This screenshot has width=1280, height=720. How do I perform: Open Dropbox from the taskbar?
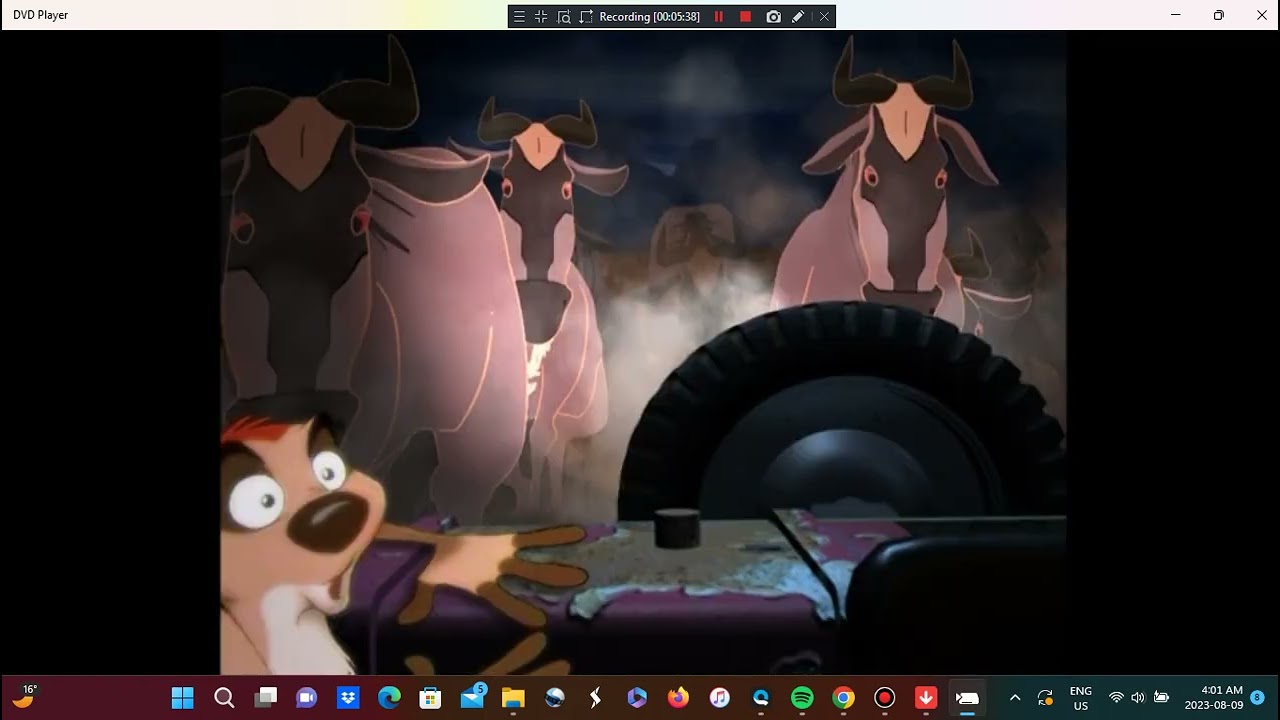point(348,698)
